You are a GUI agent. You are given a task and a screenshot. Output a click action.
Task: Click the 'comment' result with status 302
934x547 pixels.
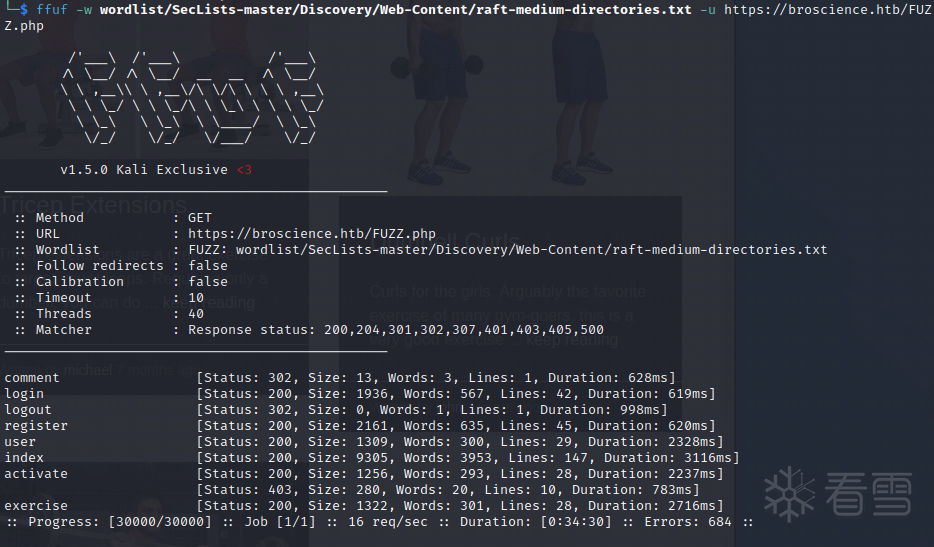[x=340, y=378]
